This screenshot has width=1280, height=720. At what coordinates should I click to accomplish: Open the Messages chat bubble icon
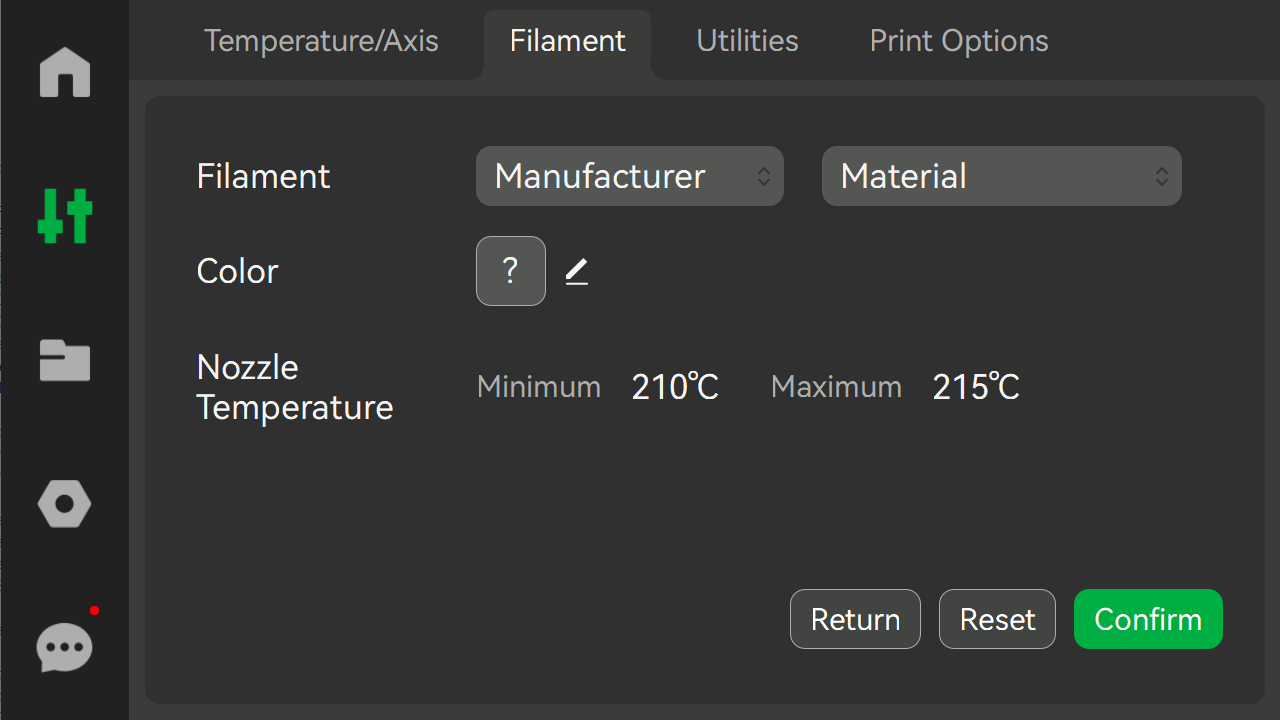click(65, 648)
